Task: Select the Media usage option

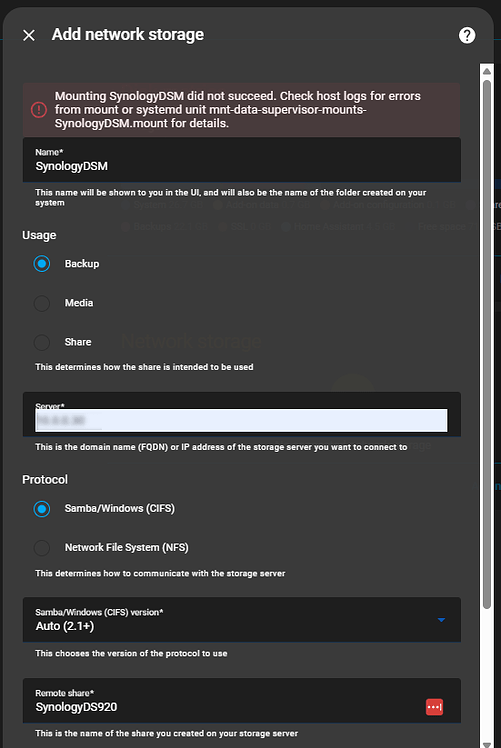Action: click(x=42, y=303)
